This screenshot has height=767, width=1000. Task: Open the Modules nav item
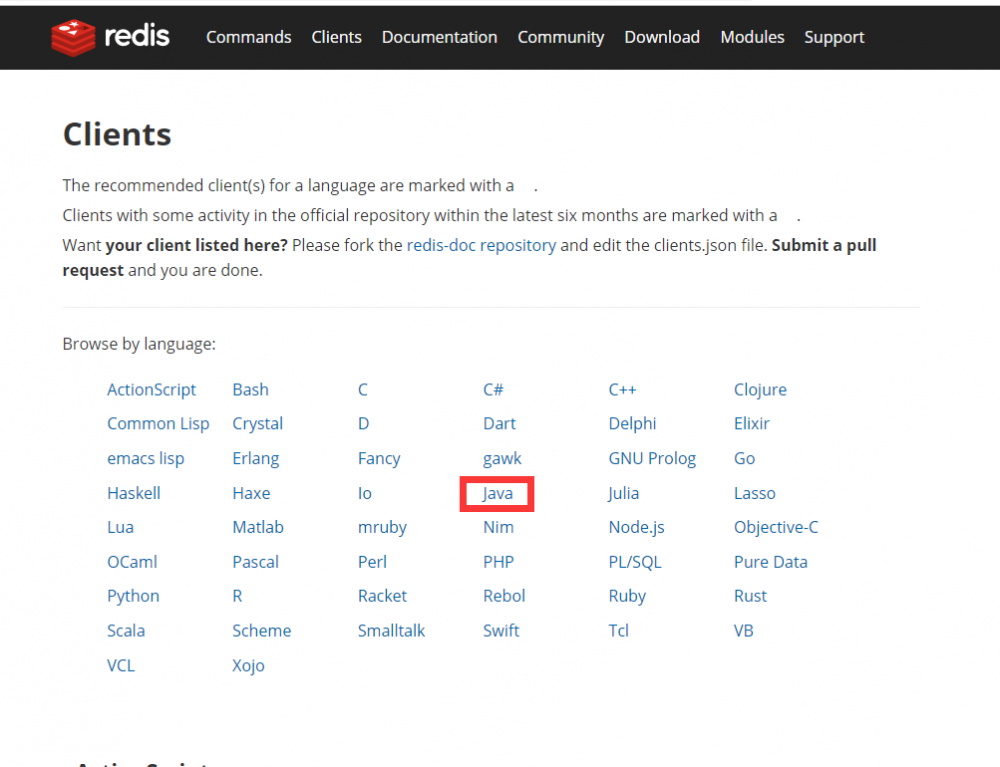[753, 38]
